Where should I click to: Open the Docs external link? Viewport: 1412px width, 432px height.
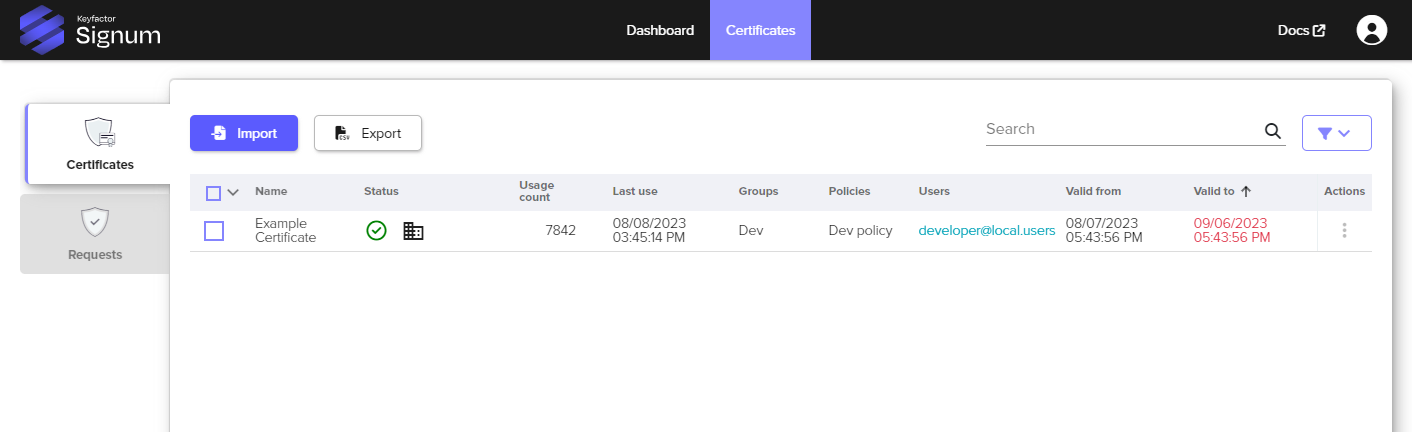tap(1301, 30)
